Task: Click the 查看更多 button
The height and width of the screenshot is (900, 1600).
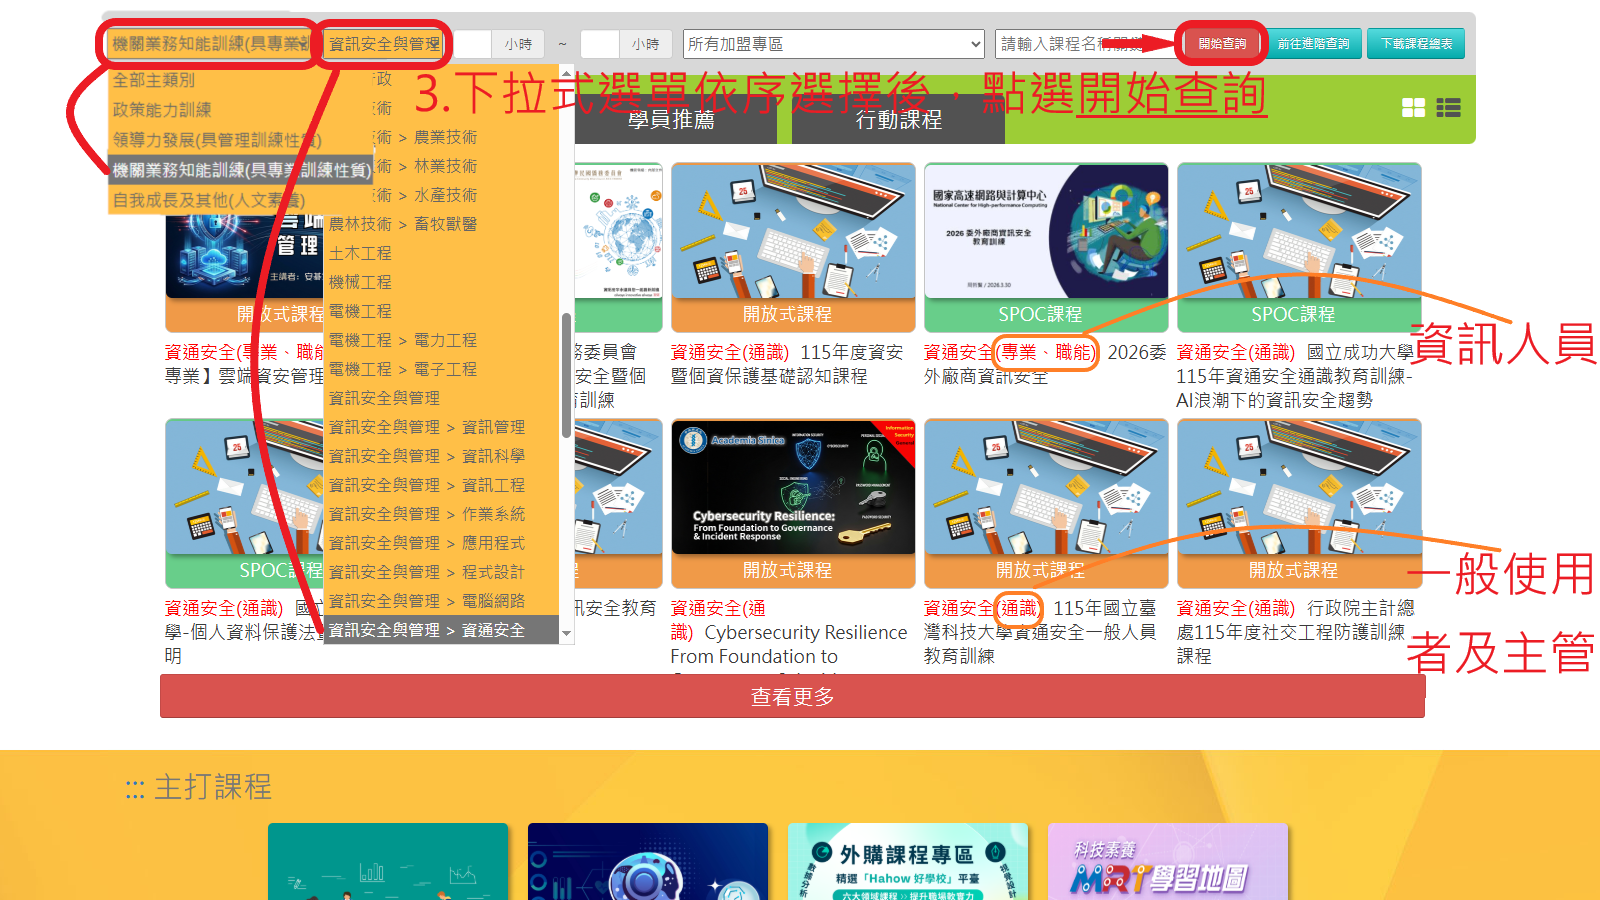Action: [x=792, y=696]
